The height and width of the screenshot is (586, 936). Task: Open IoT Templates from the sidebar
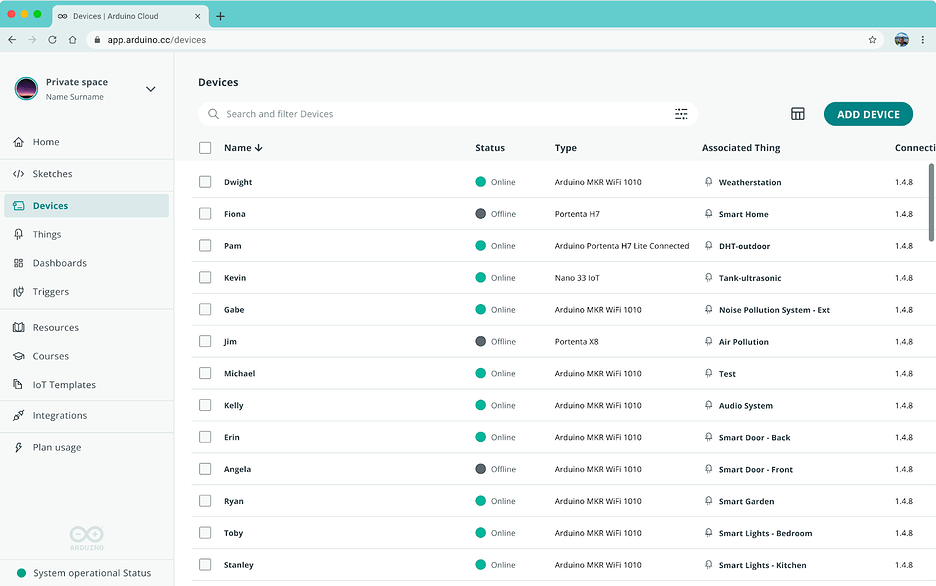pos(62,384)
